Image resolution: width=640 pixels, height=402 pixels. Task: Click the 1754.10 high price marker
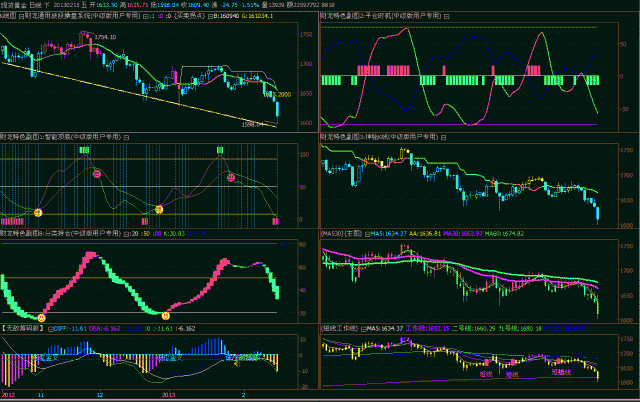coord(105,36)
